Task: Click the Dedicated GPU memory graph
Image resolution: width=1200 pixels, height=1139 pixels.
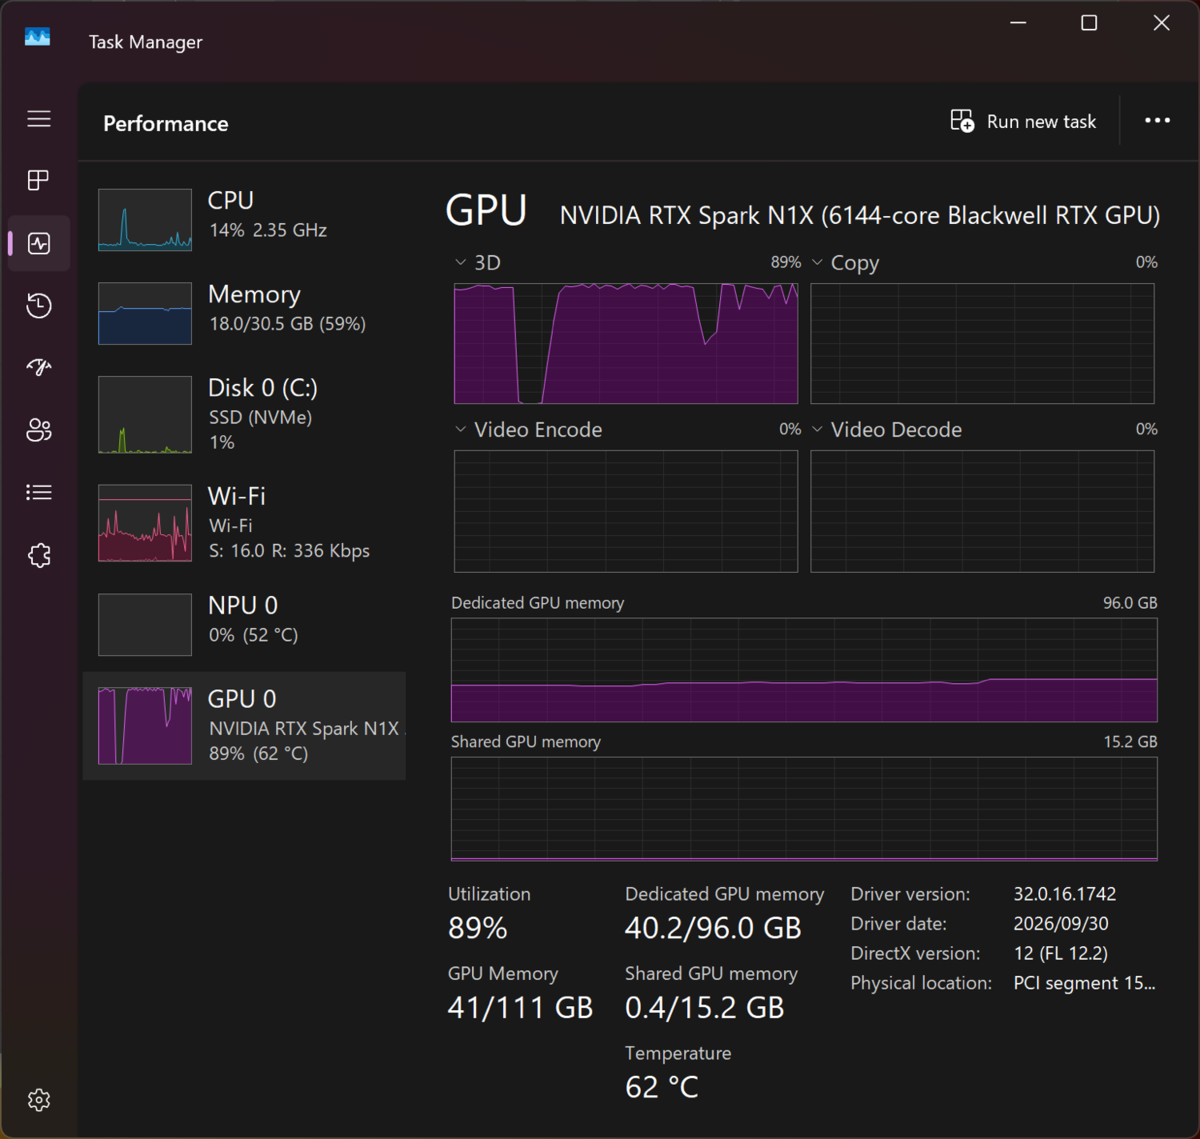Action: click(804, 670)
